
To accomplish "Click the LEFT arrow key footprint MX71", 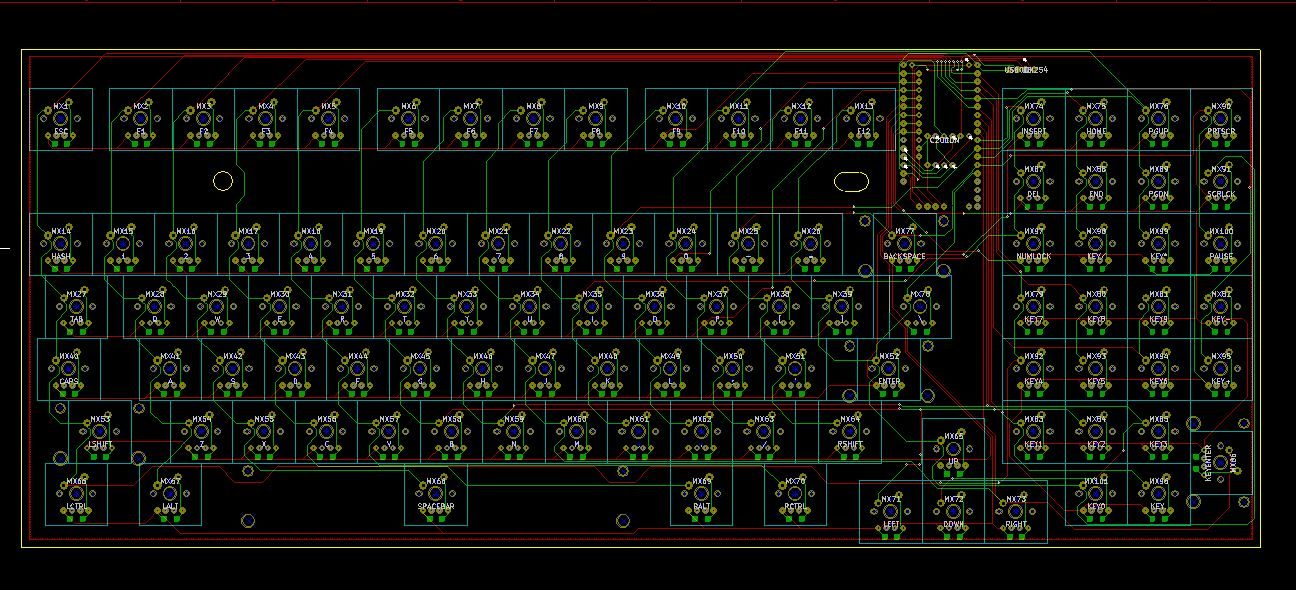I will [891, 512].
